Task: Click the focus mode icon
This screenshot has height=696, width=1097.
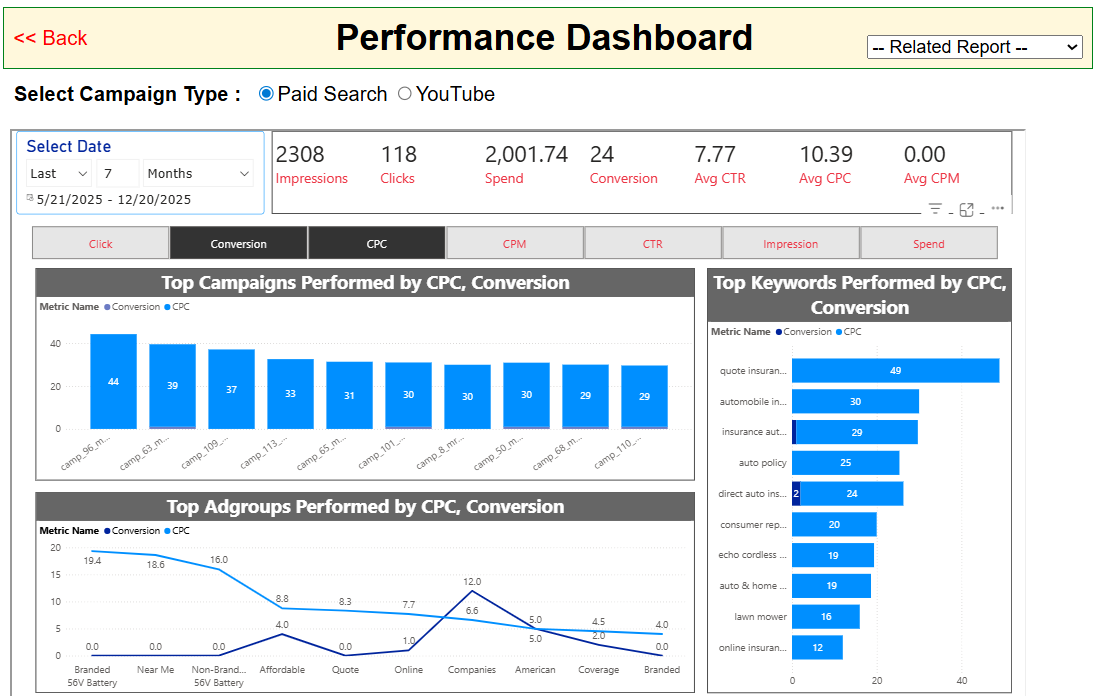Action: tap(966, 209)
